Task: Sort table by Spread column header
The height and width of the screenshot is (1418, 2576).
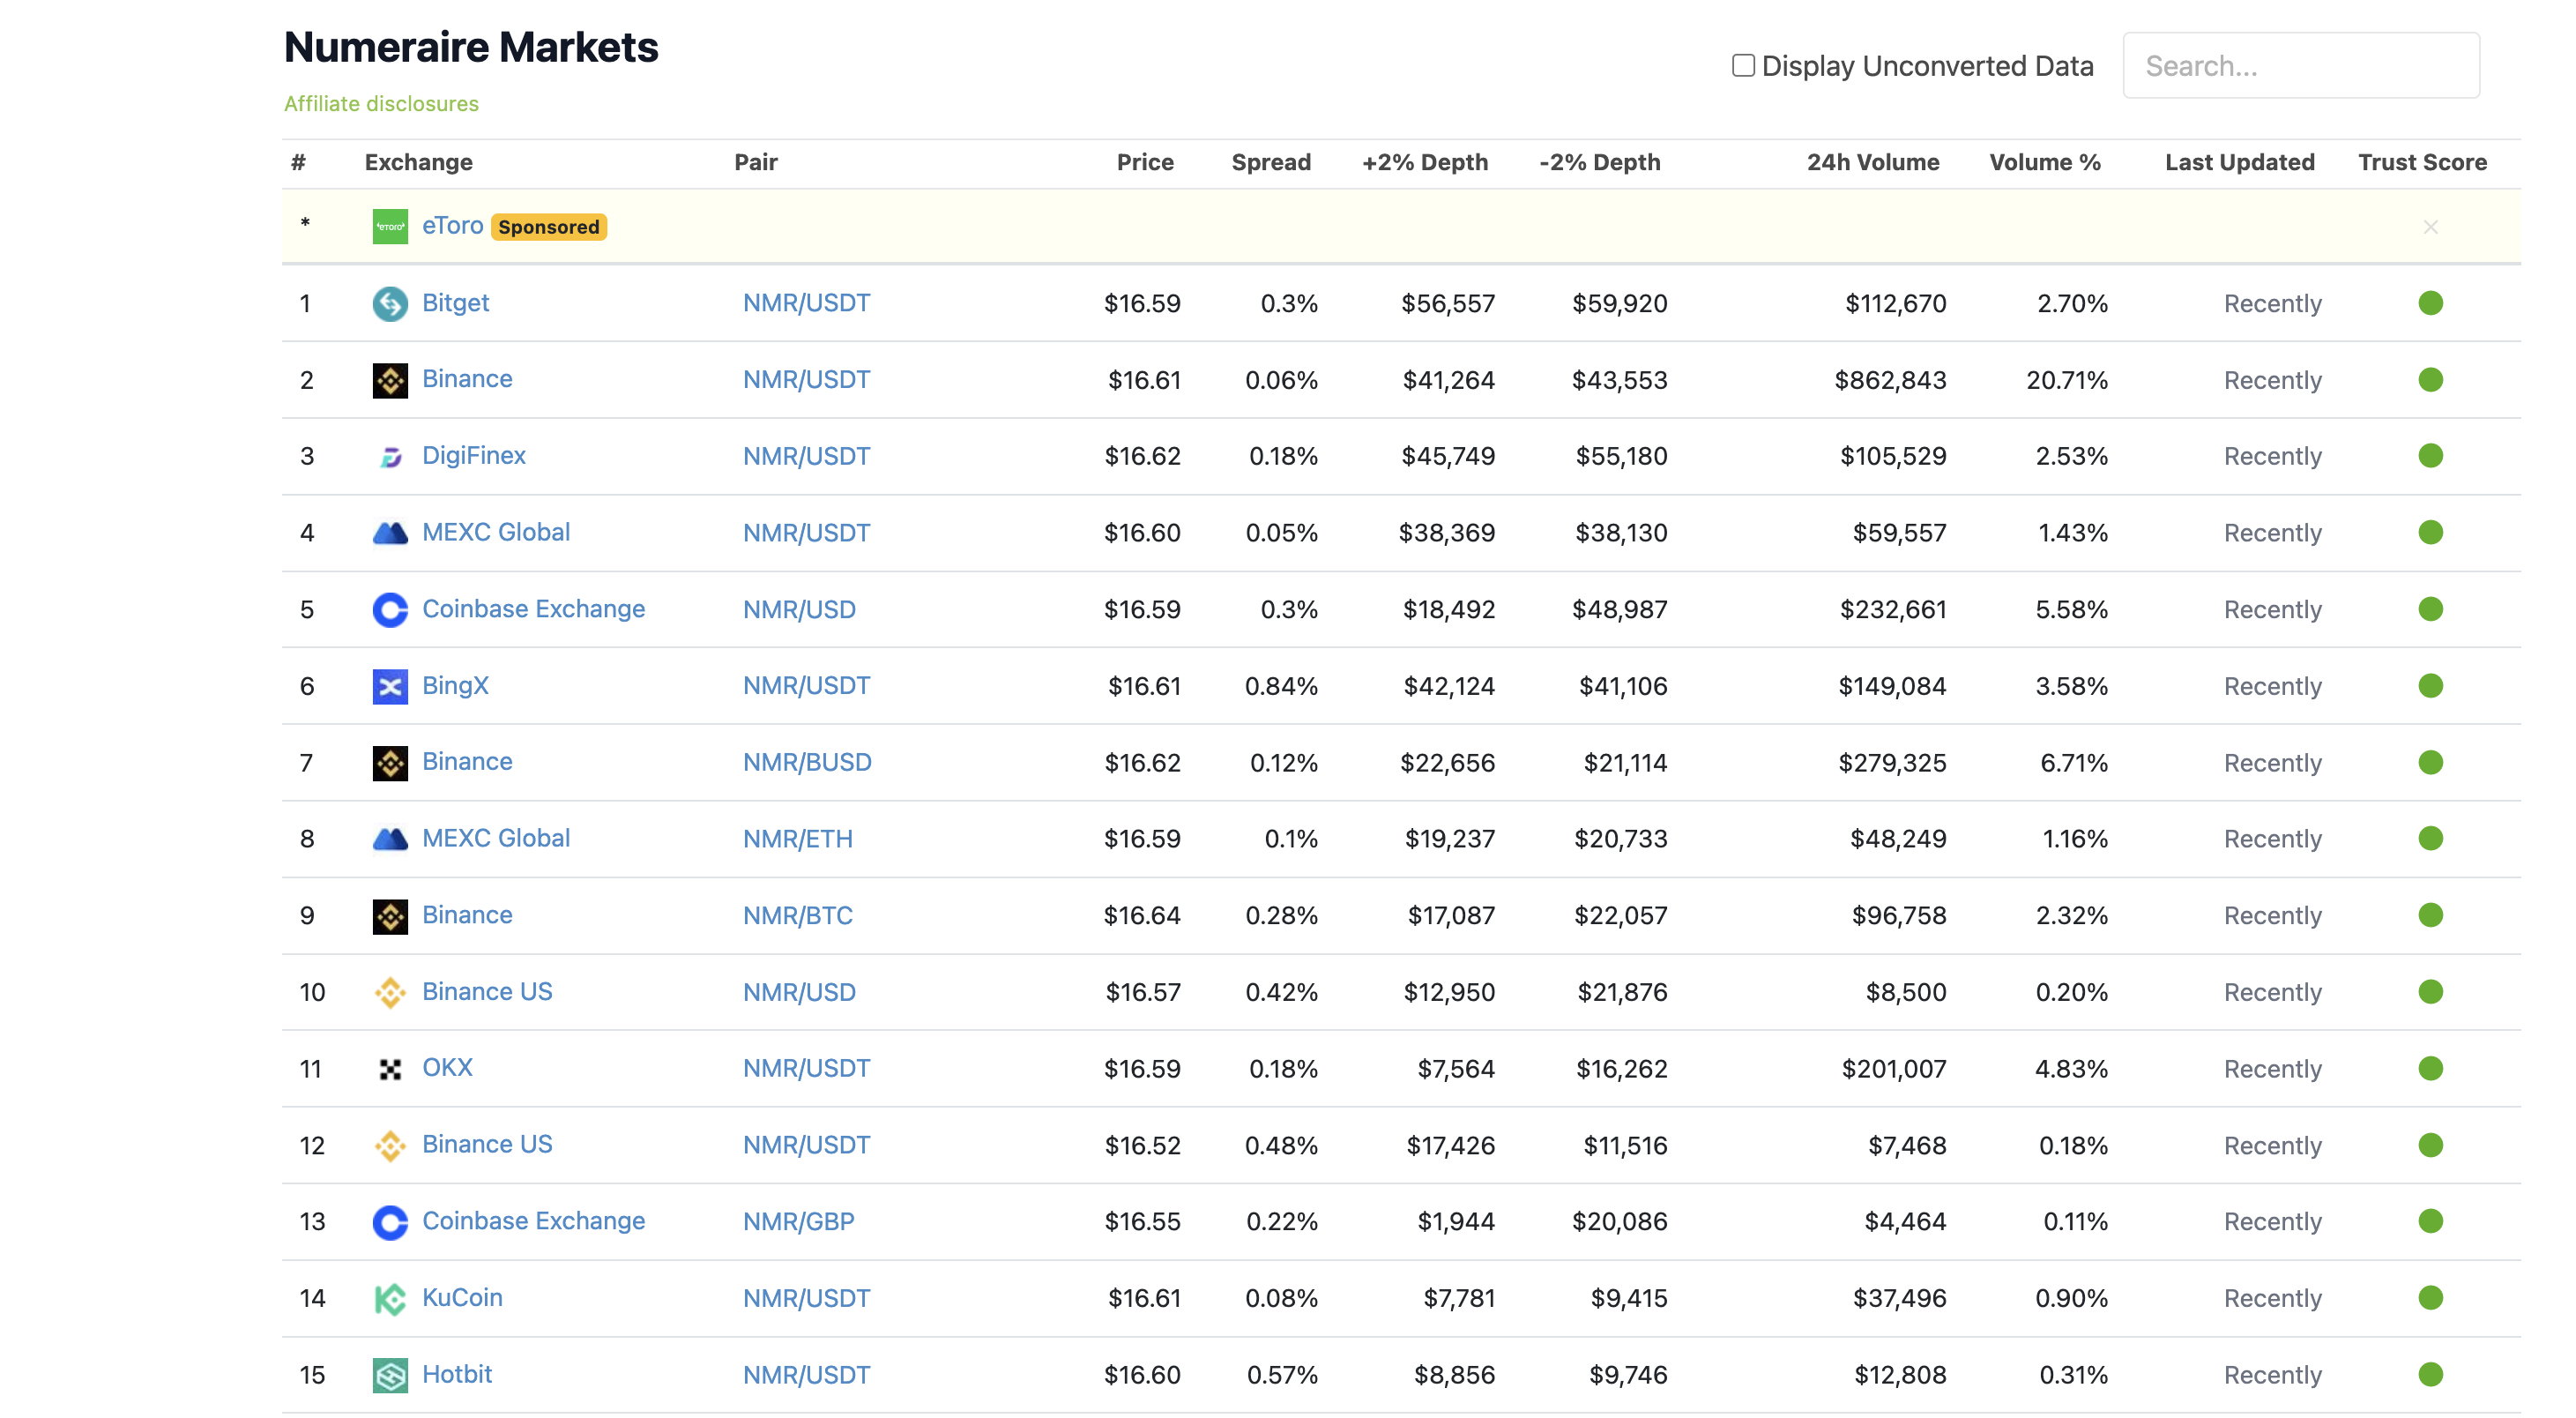Action: [x=1270, y=162]
